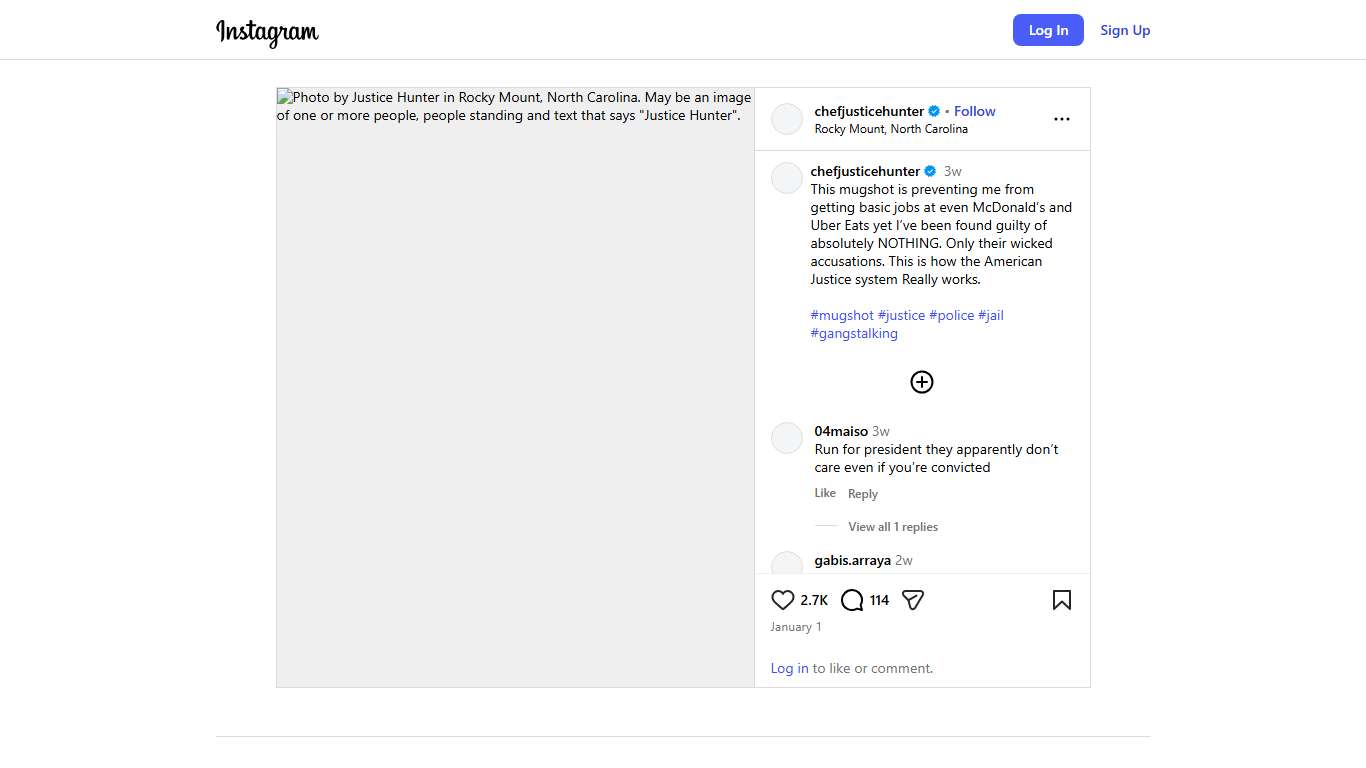Open comments via speech bubble icon
Image resolution: width=1366 pixels, height=768 pixels.
(852, 600)
